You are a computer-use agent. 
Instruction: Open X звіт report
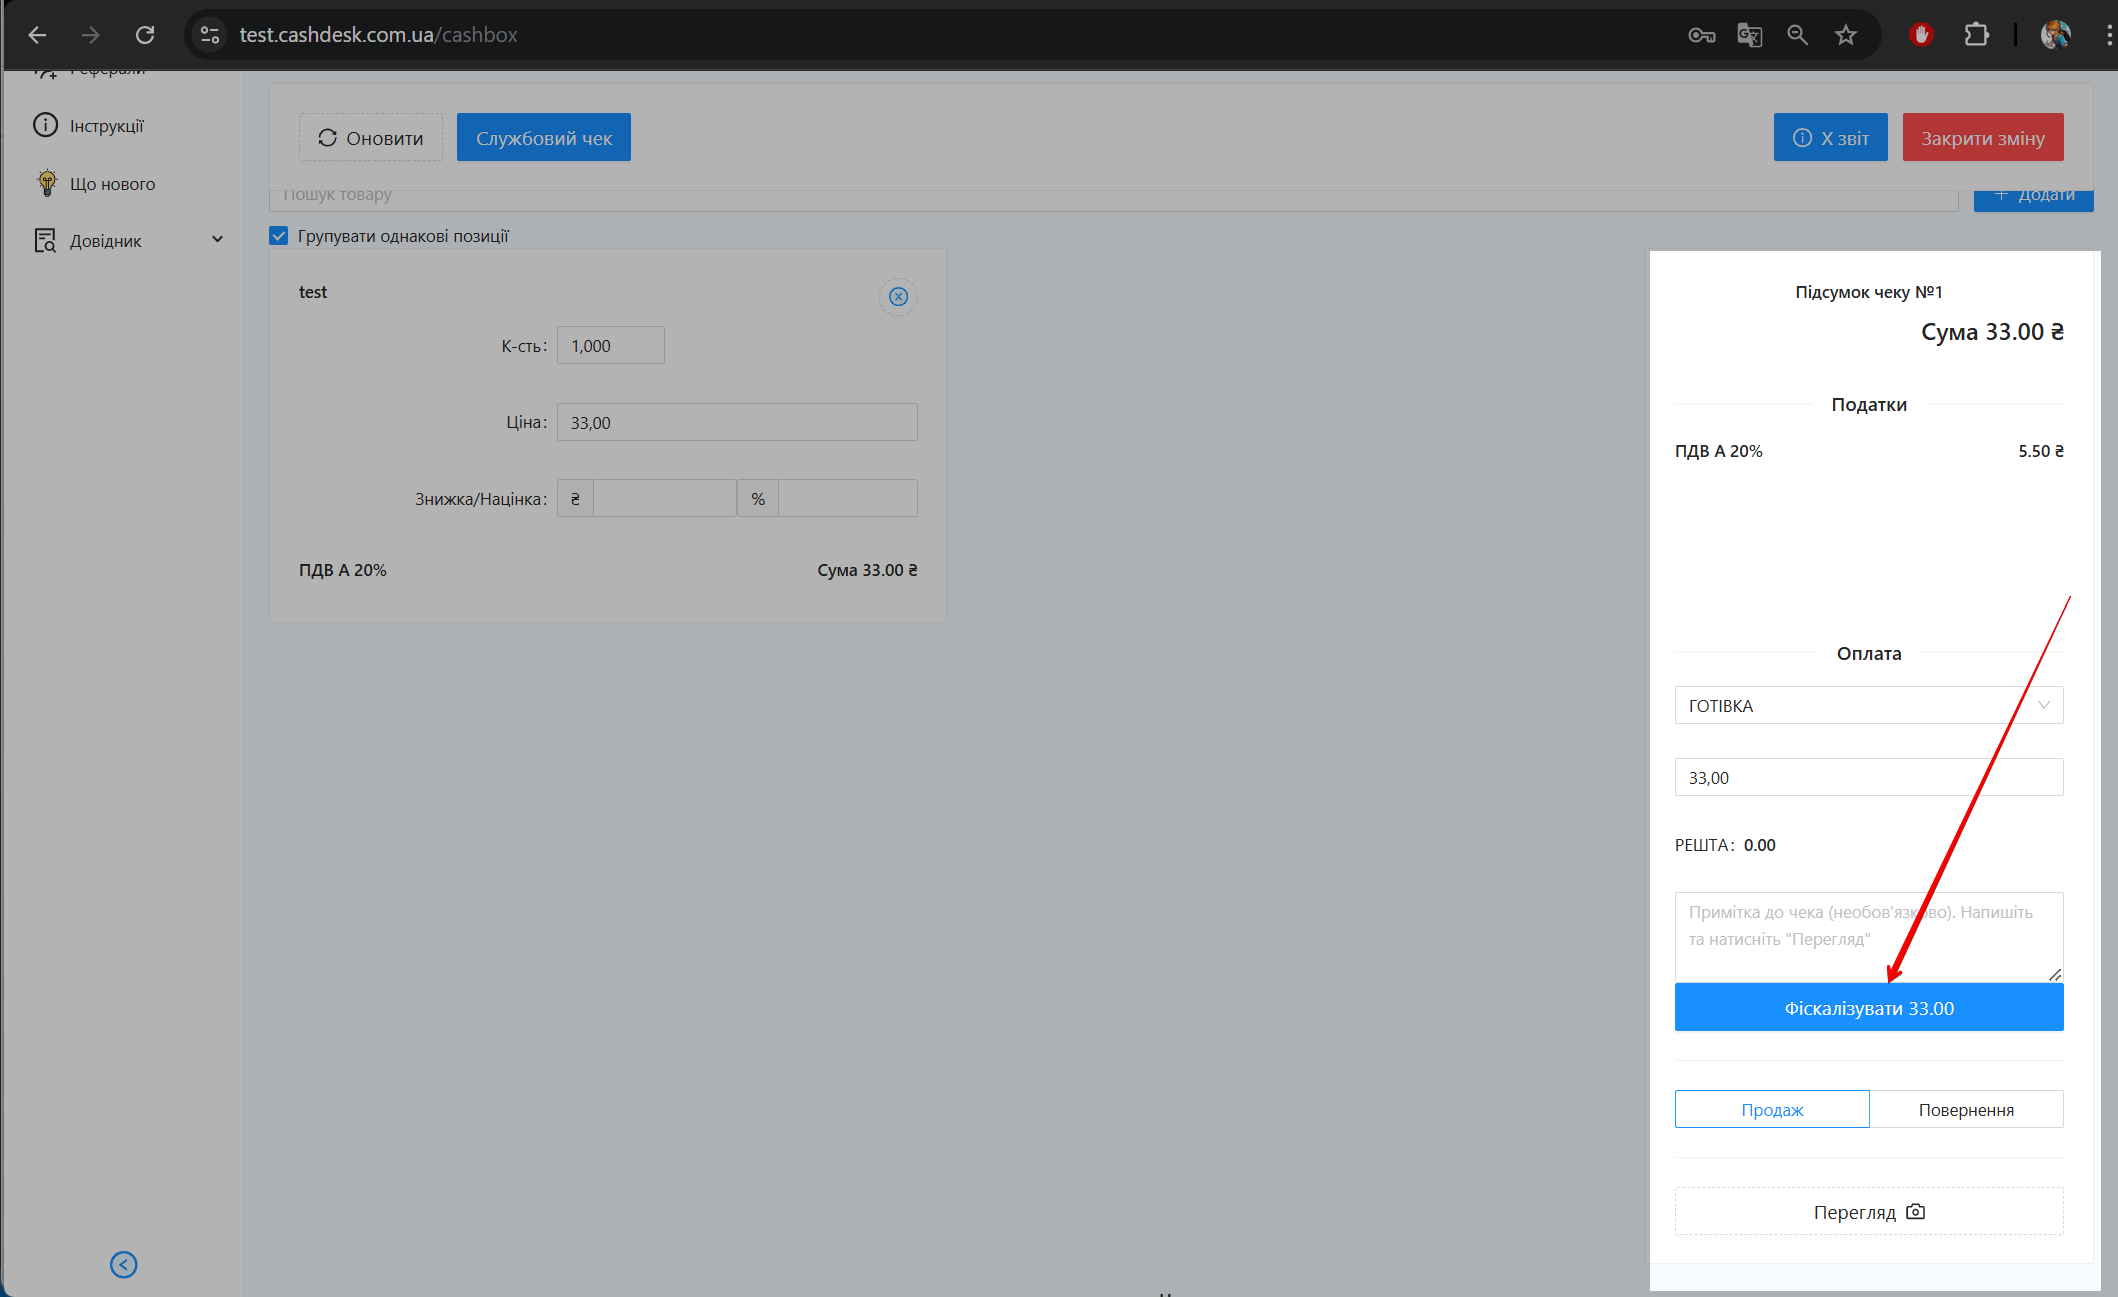tap(1830, 138)
